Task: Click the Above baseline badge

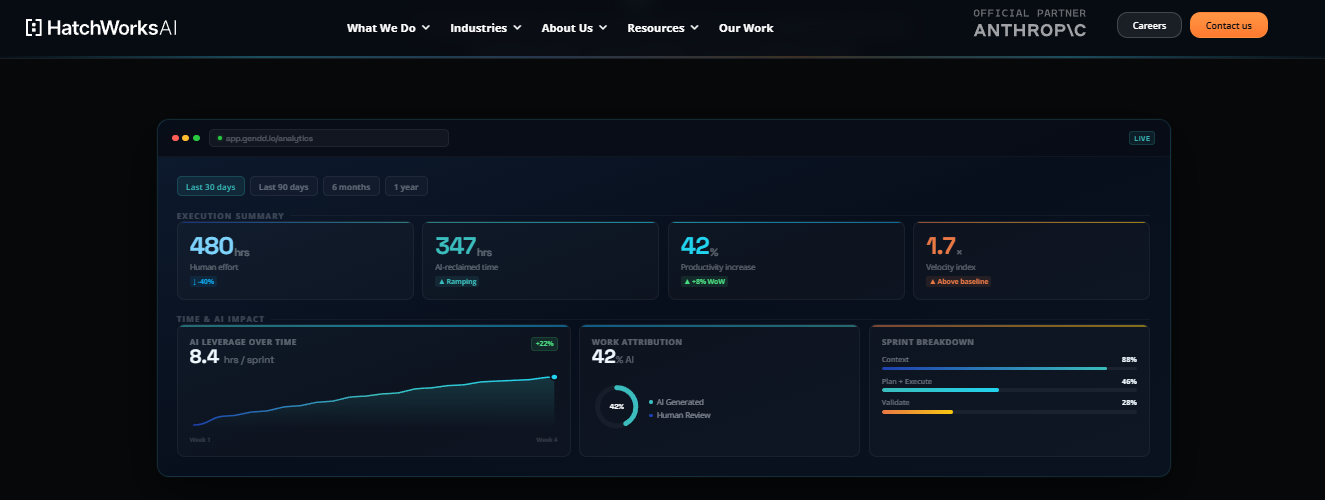Action: [x=958, y=282]
